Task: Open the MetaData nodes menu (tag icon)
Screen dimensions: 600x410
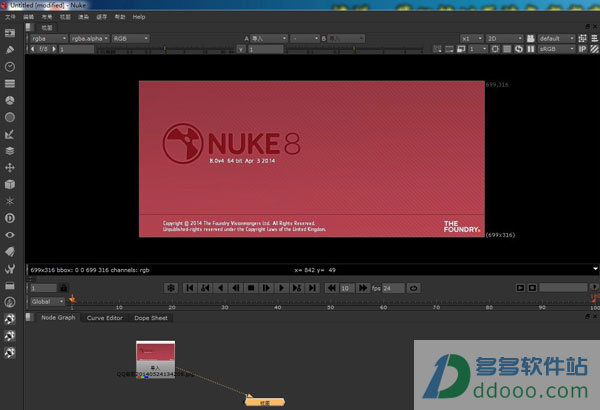Action: (x=10, y=252)
